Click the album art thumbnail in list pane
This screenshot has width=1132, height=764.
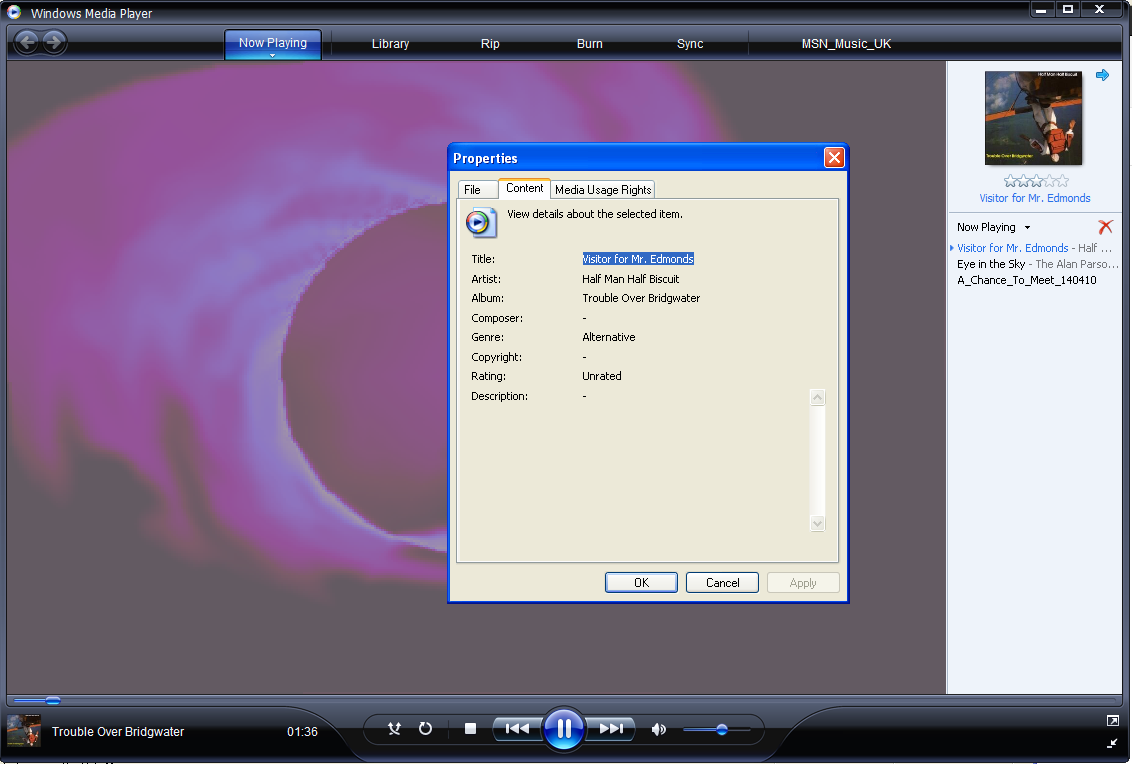(1034, 118)
